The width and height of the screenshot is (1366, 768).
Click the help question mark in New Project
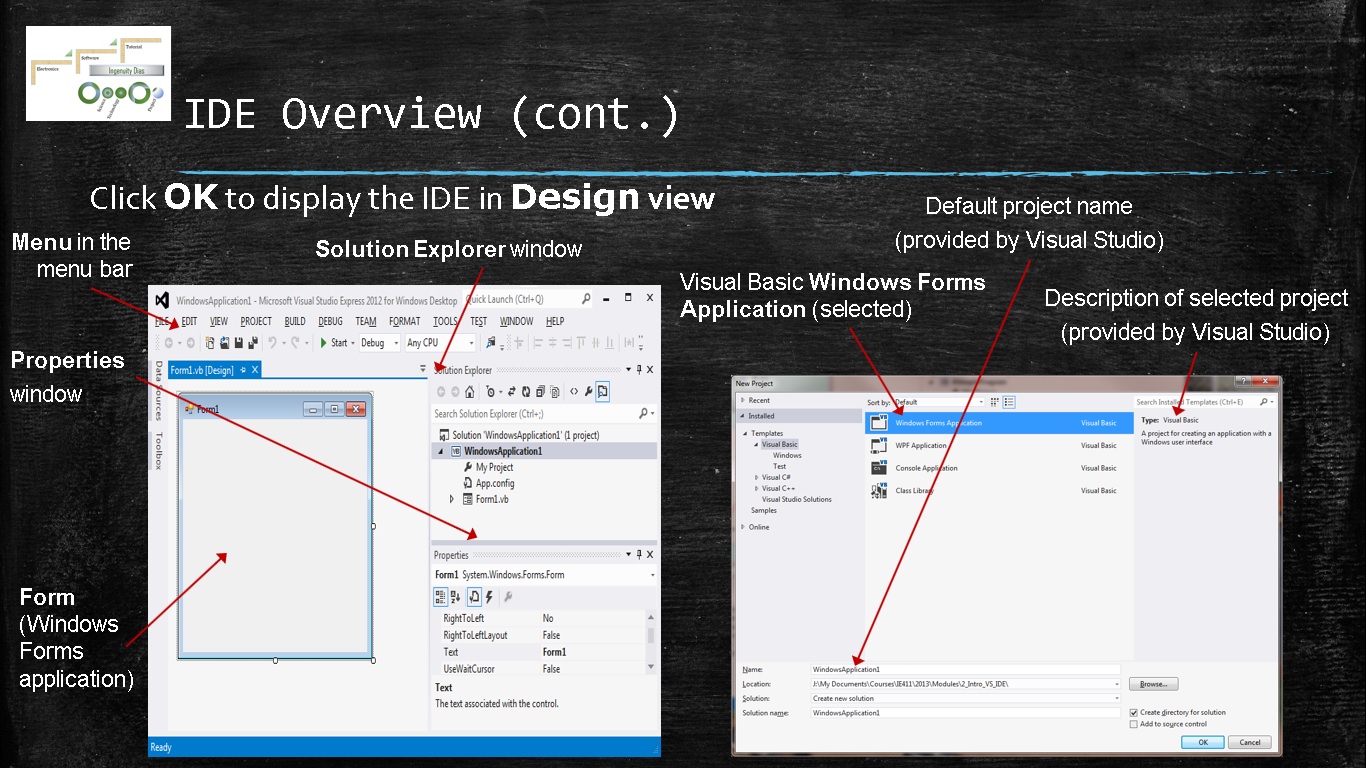coord(1243,381)
